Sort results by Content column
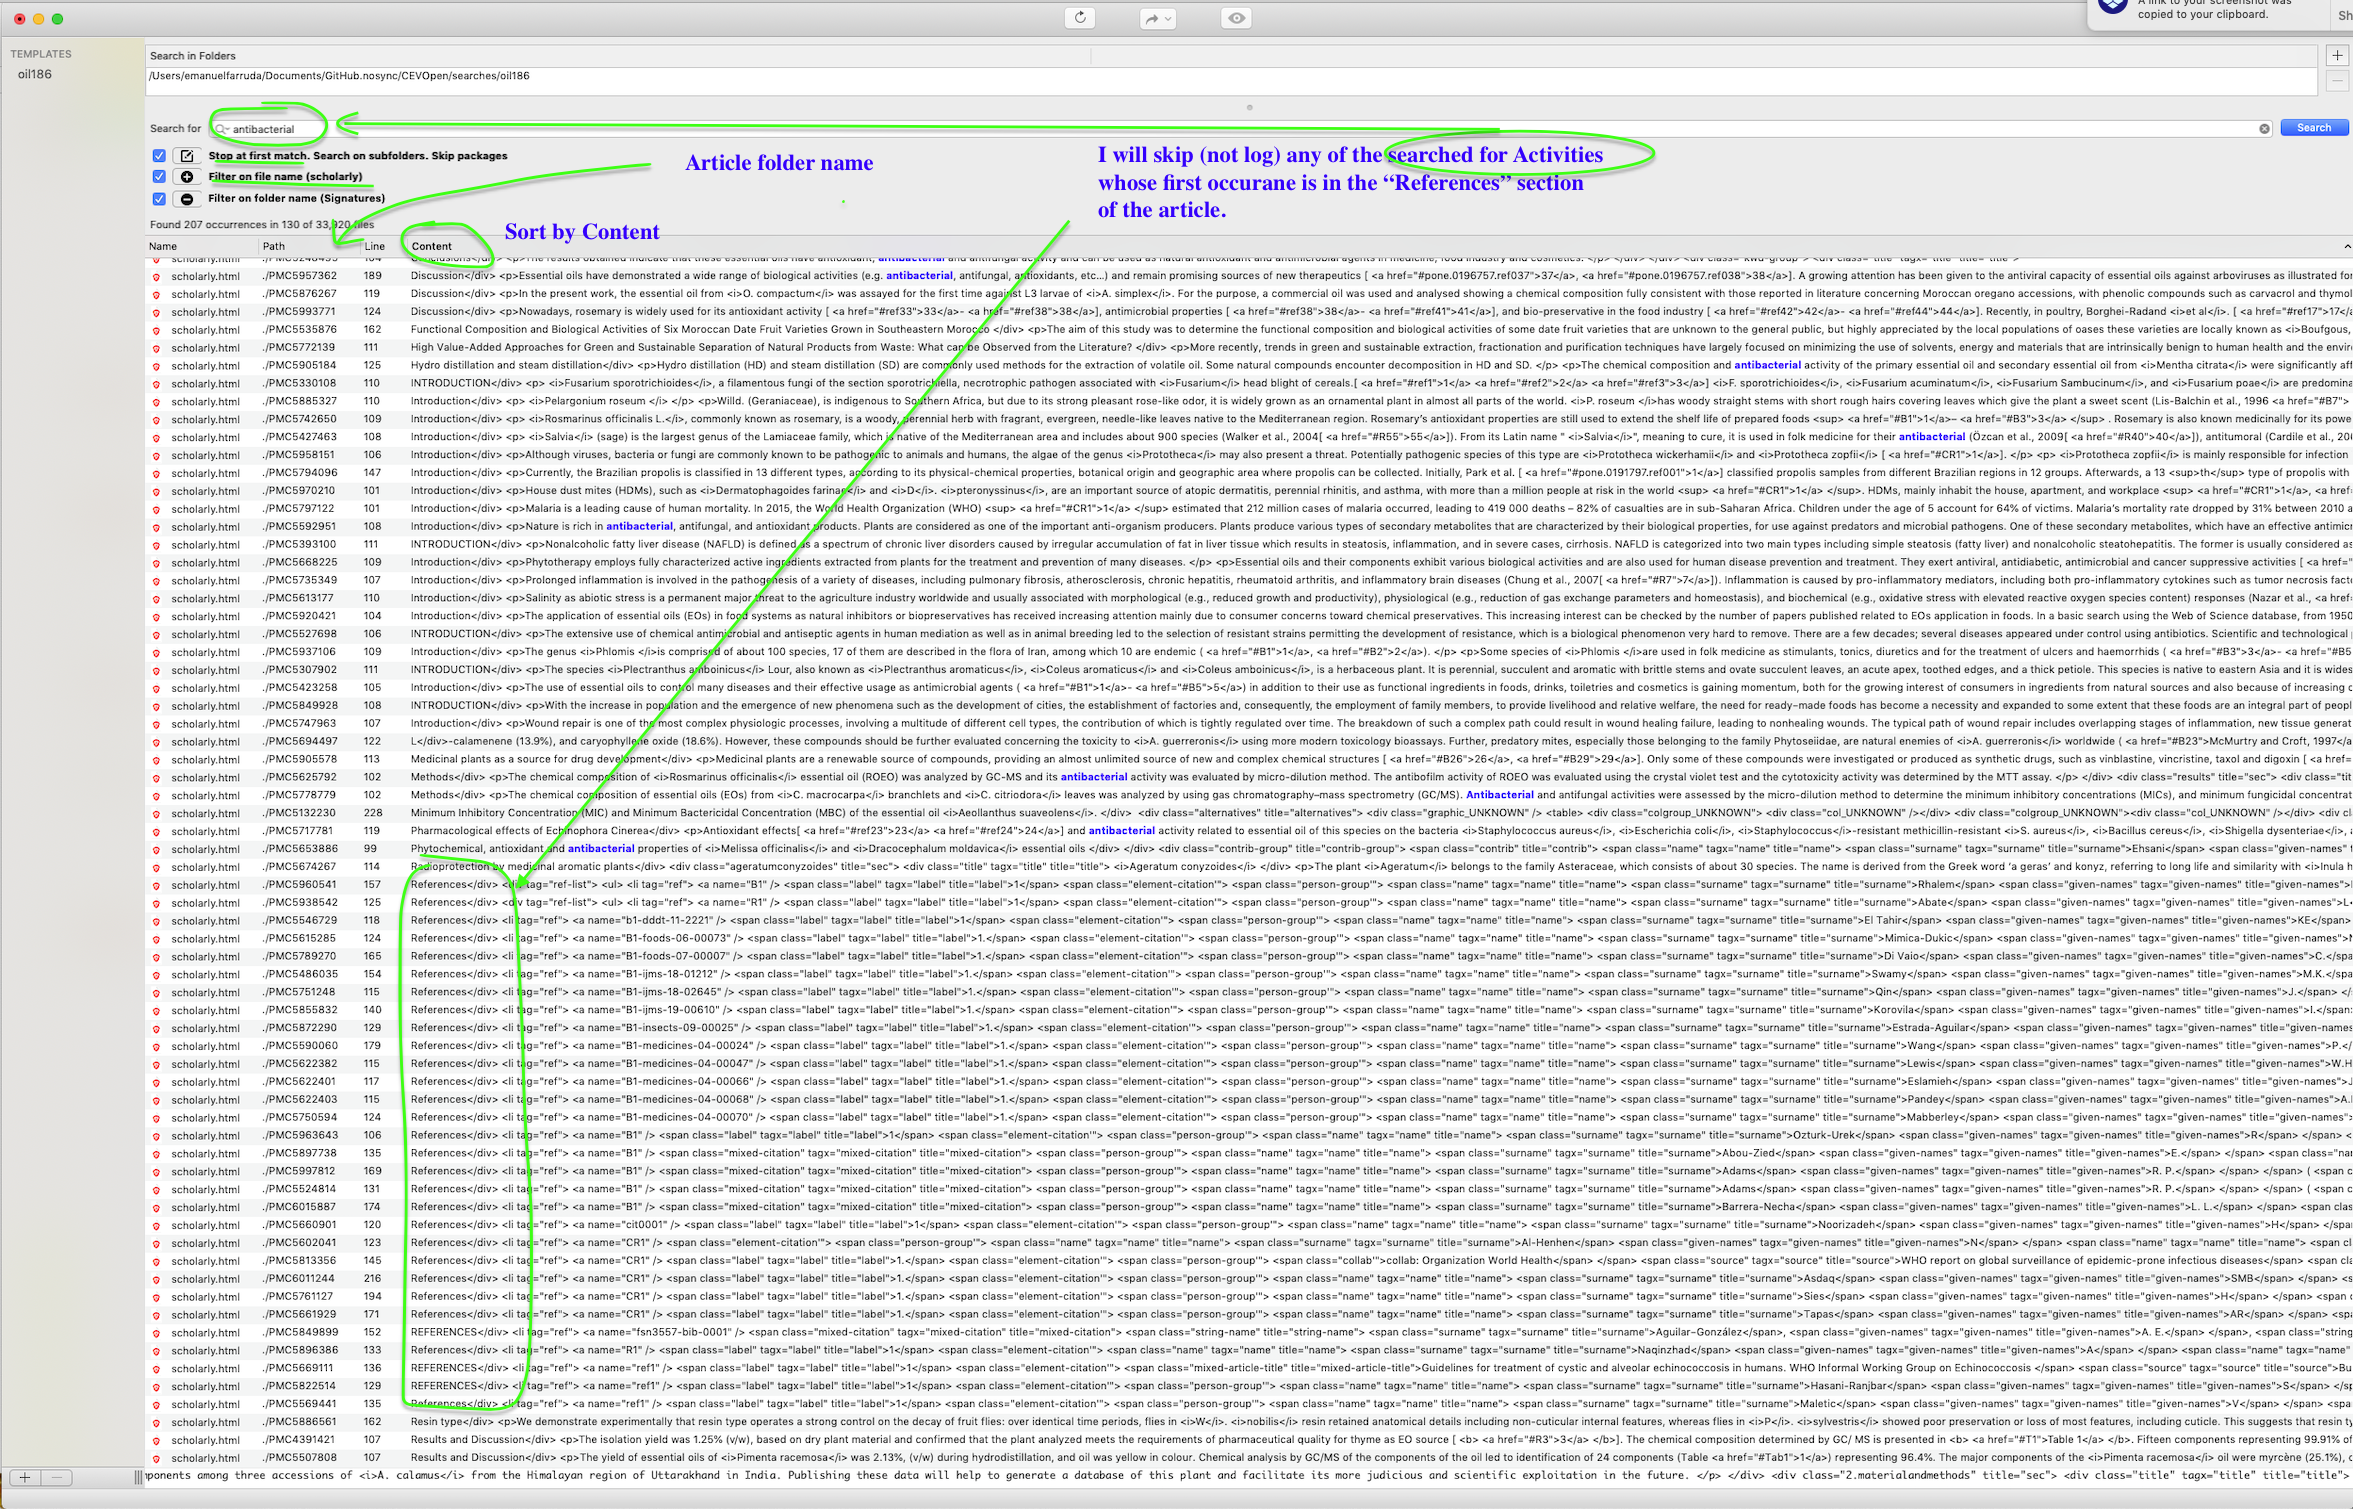Screen dimensions: 2353x1509 click(431, 246)
